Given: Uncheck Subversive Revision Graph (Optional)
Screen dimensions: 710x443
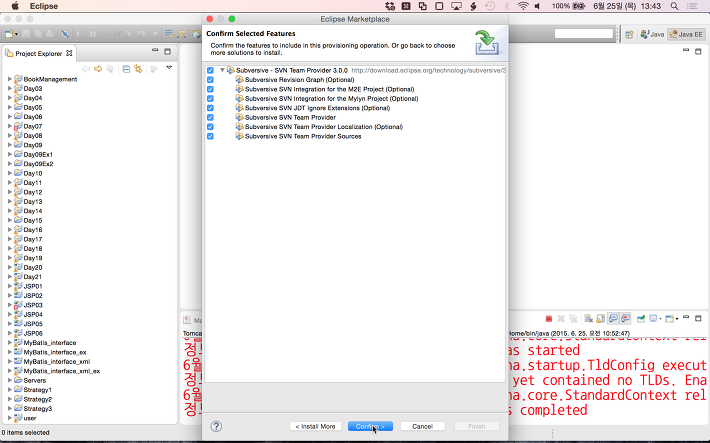Looking at the screenshot, I should tap(210, 80).
